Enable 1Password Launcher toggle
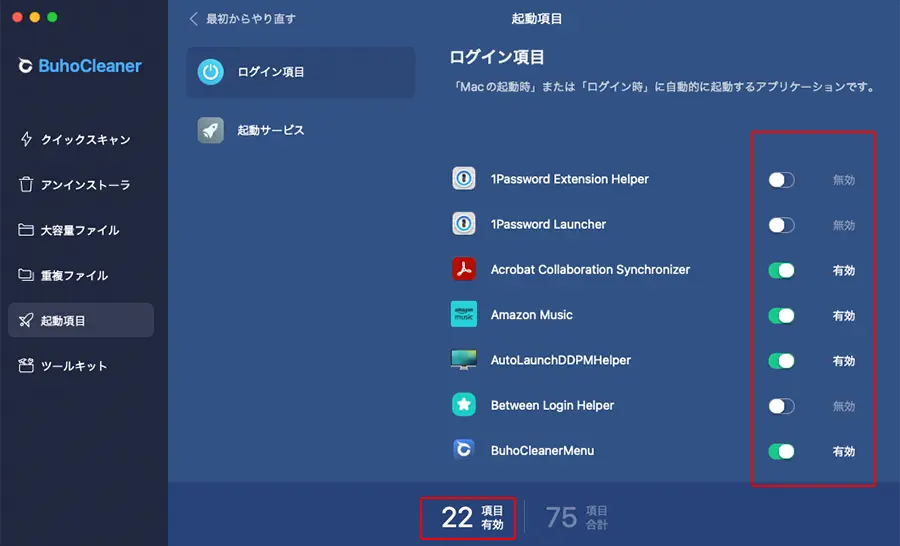The height and width of the screenshot is (546, 900). pyautogui.click(x=781, y=225)
